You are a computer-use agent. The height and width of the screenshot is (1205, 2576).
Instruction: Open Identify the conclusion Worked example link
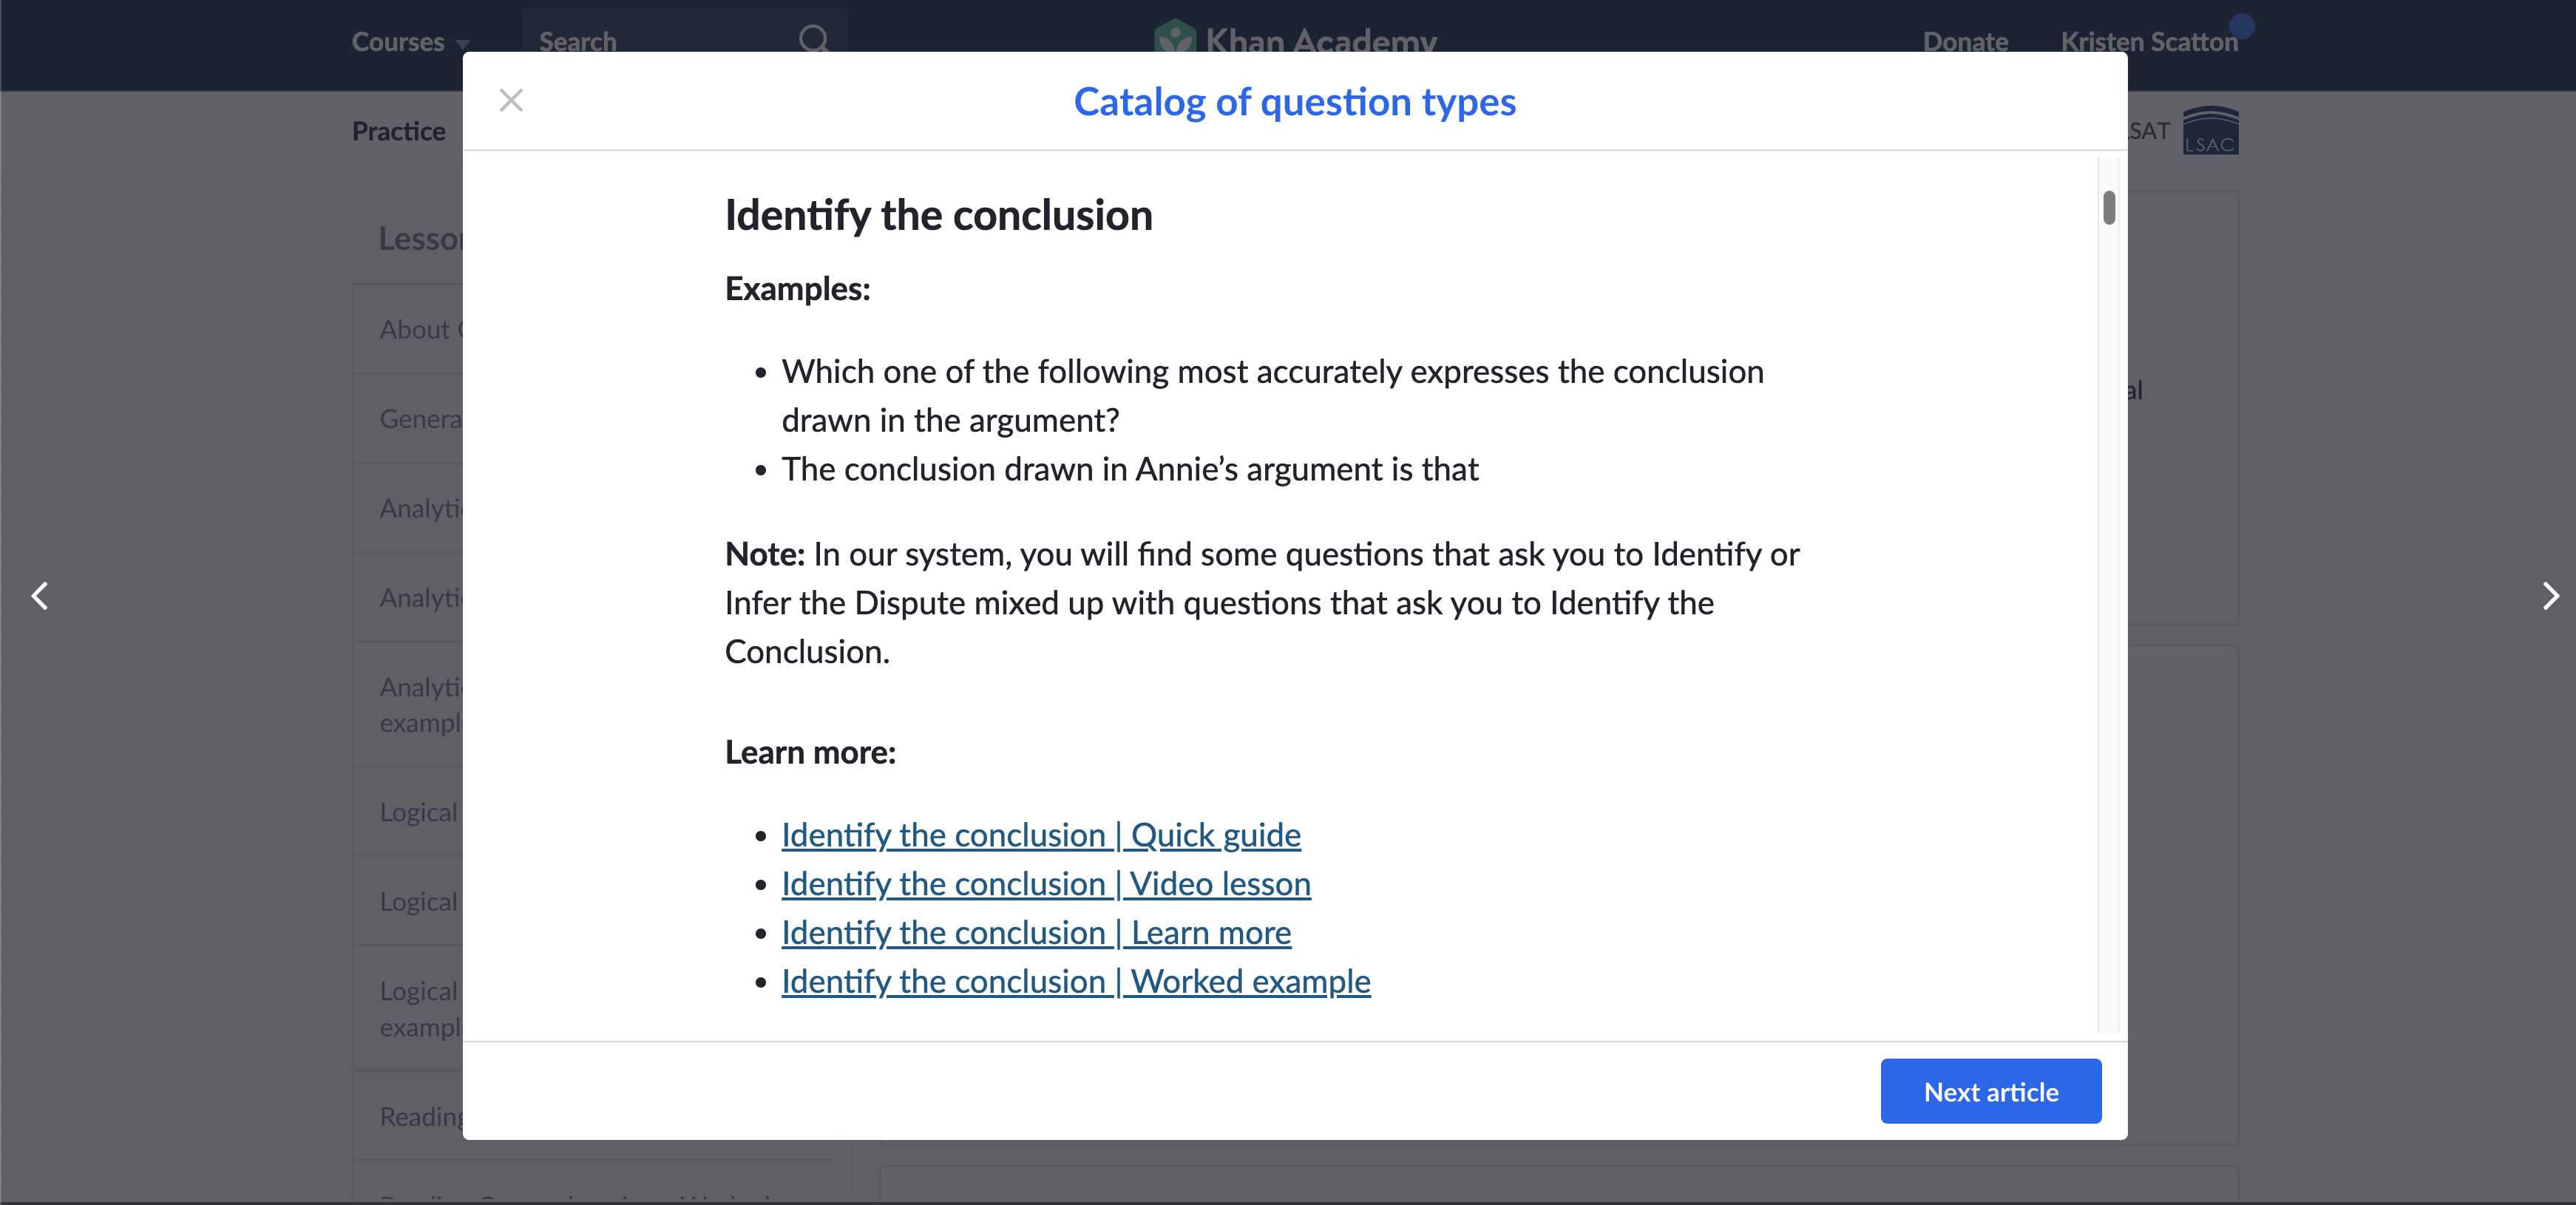click(1075, 982)
